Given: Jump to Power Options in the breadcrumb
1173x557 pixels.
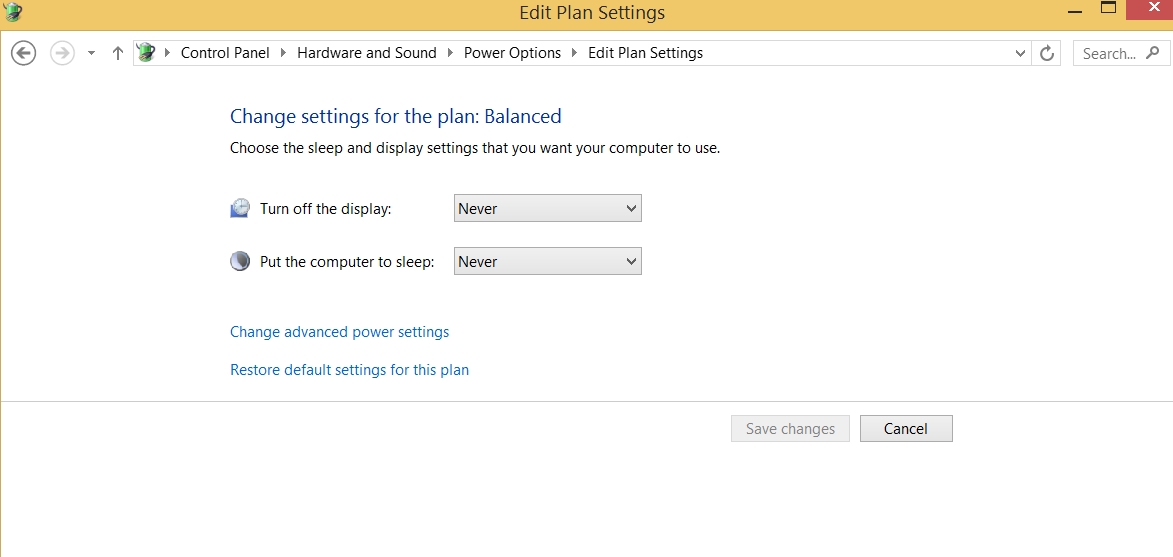Looking at the screenshot, I should [x=512, y=53].
